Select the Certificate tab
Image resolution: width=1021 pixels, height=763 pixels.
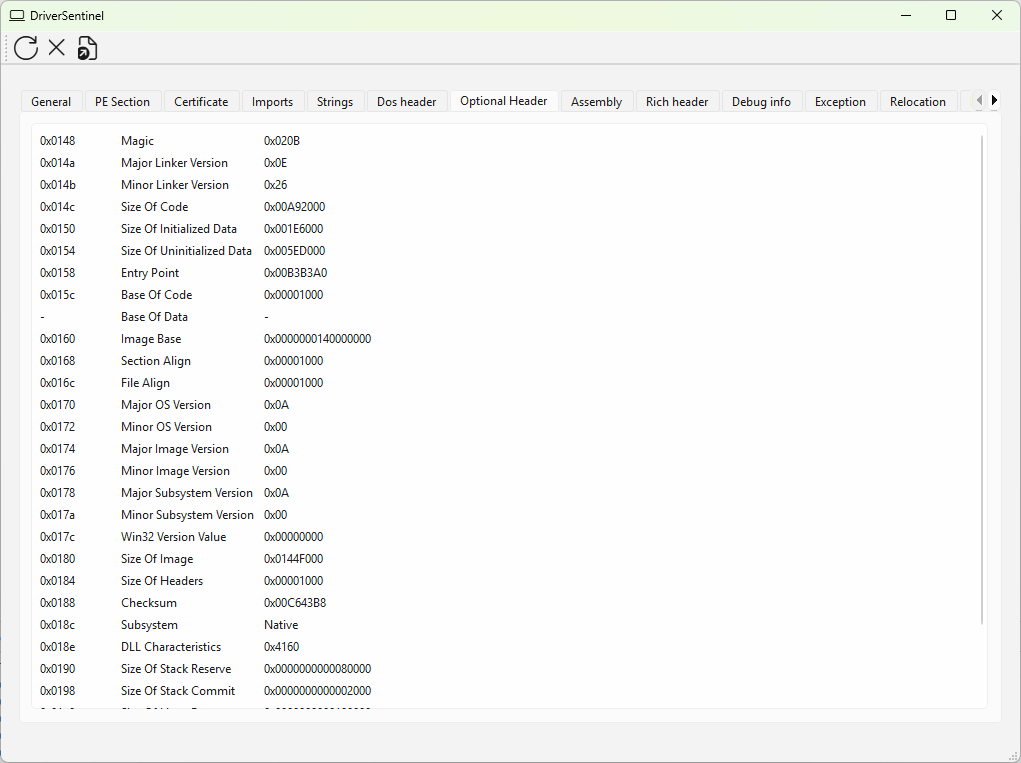(x=201, y=102)
